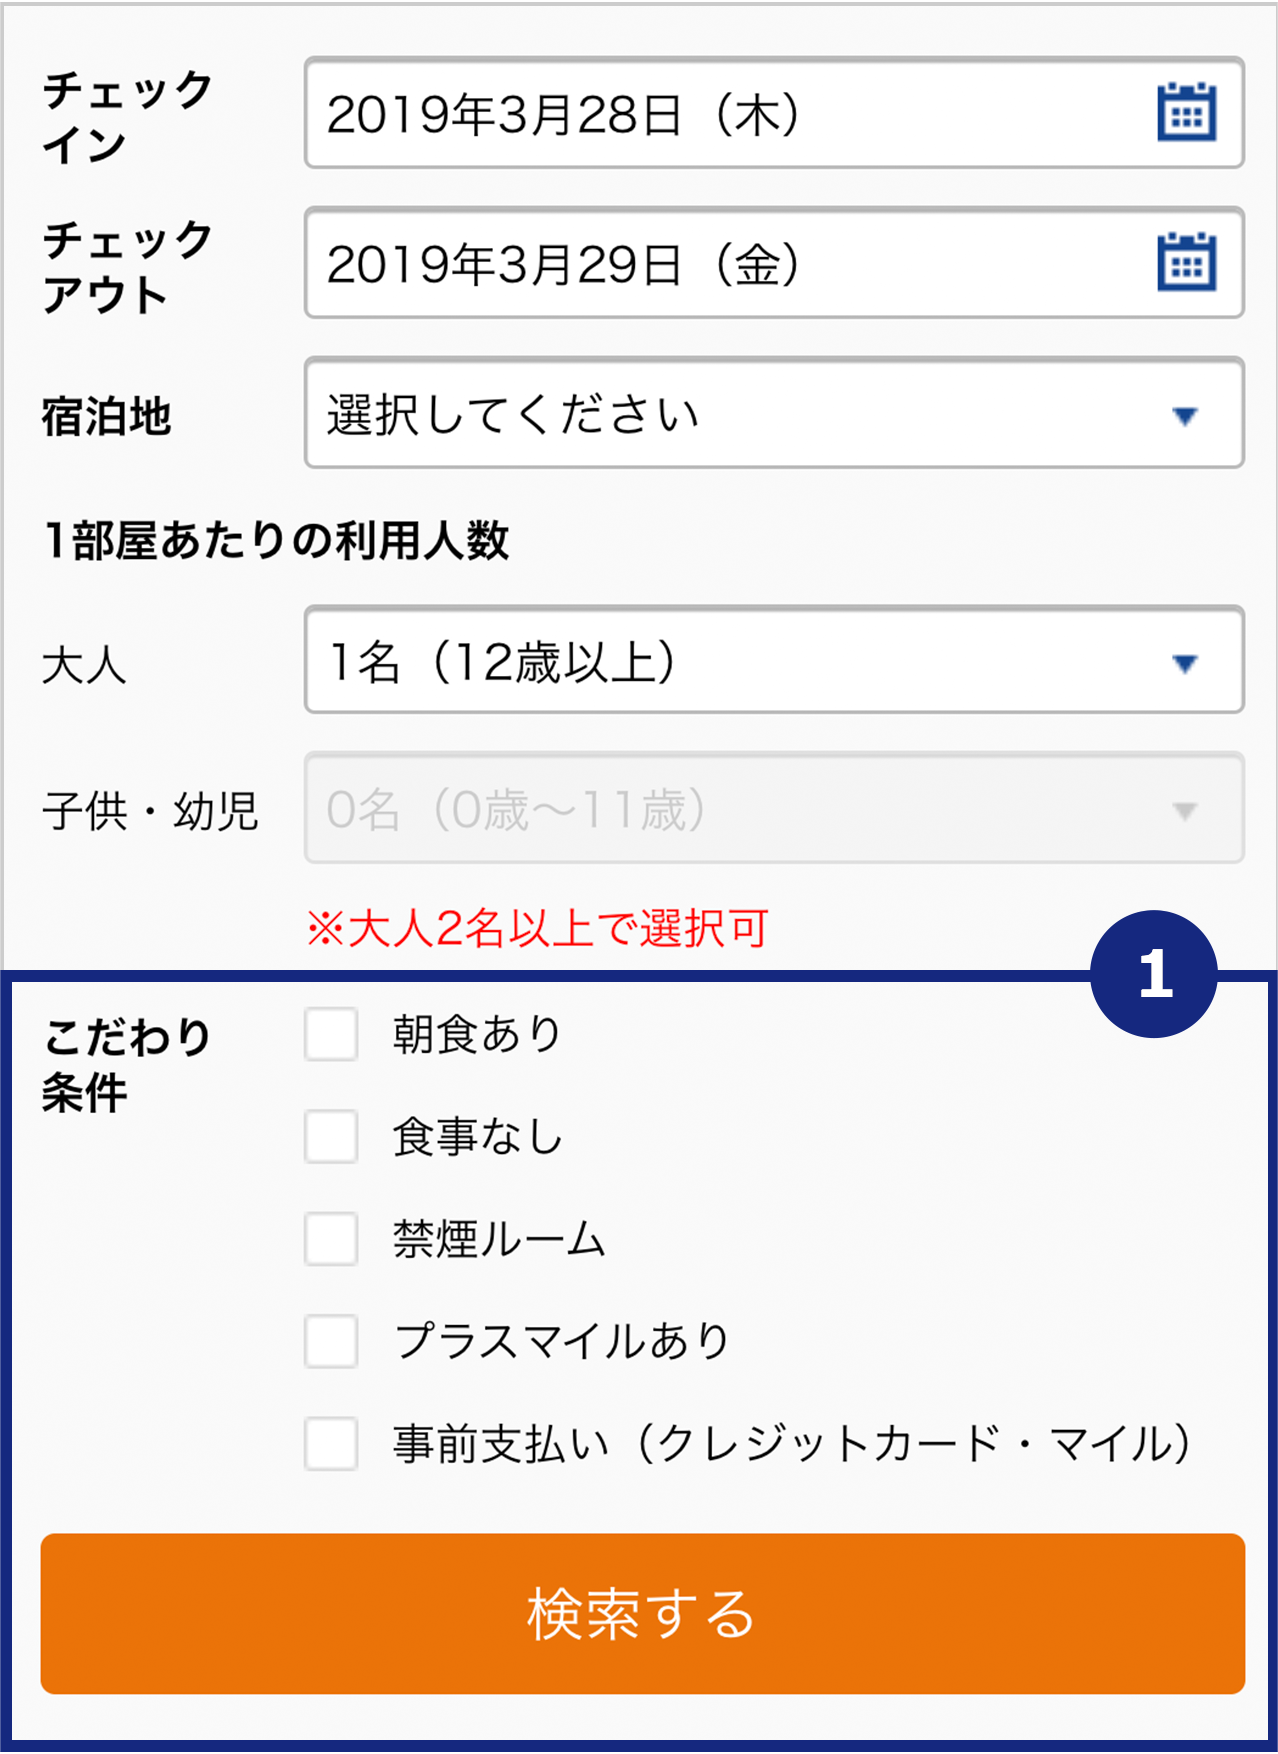Click the 大人 dropdown arrow
1278x1754 pixels.
pyautogui.click(x=1185, y=663)
